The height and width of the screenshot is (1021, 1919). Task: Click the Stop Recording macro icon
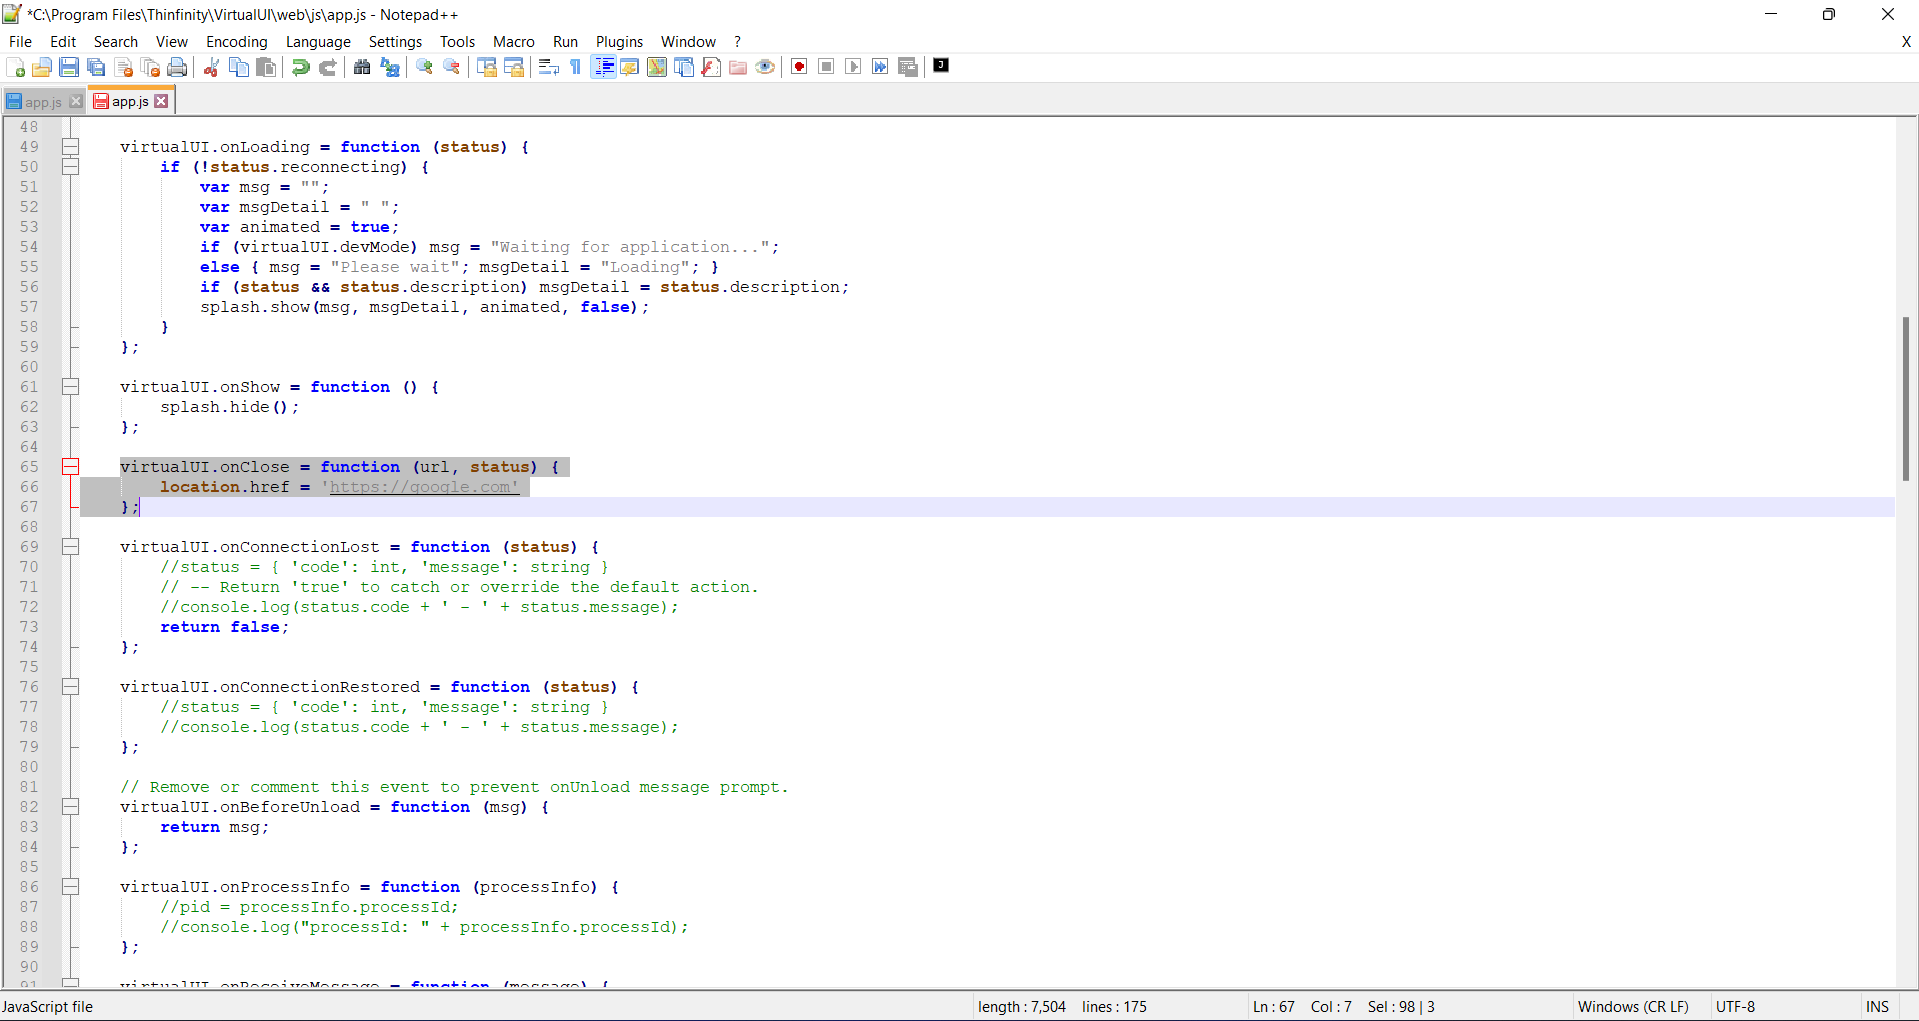(x=826, y=67)
